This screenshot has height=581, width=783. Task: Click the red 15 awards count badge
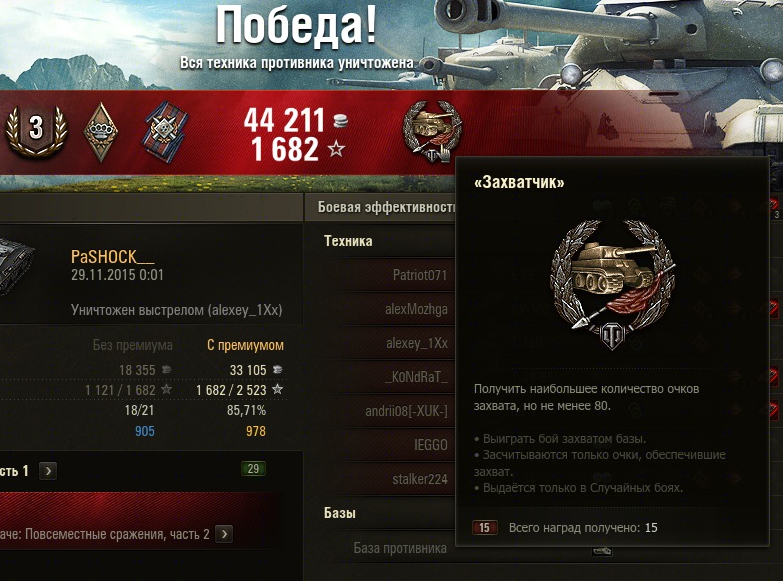tap(484, 528)
